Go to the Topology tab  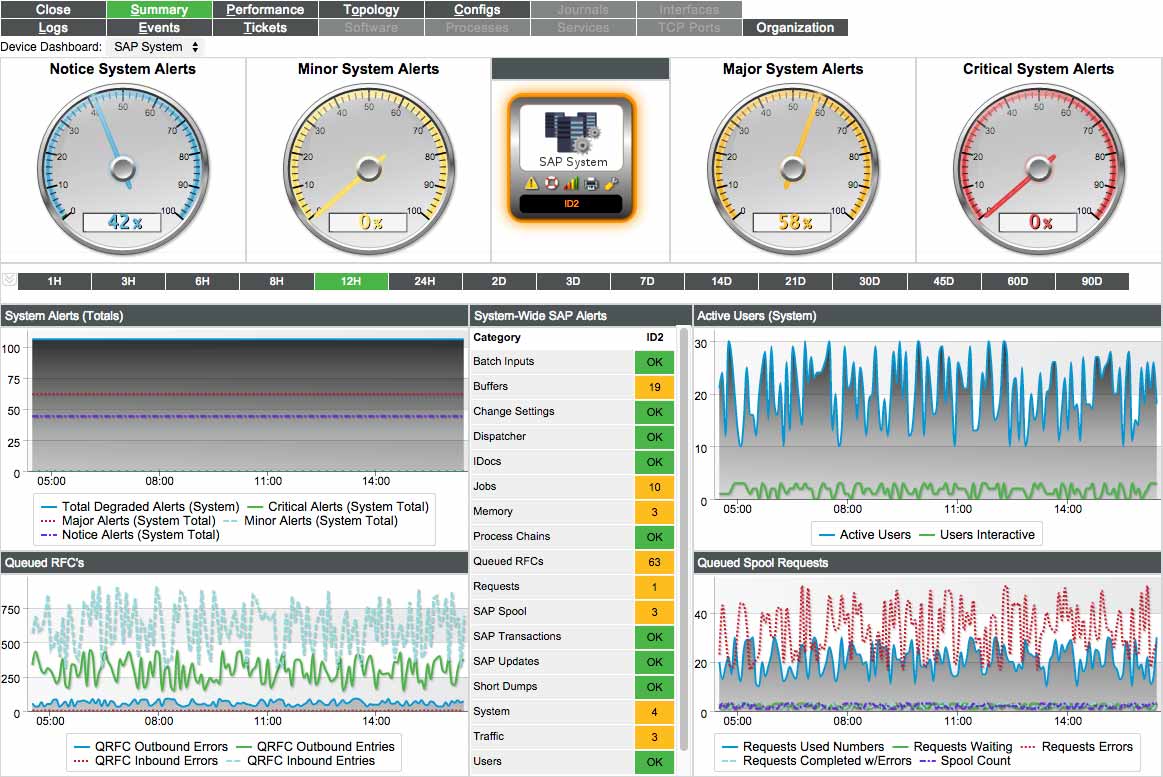pos(371,10)
